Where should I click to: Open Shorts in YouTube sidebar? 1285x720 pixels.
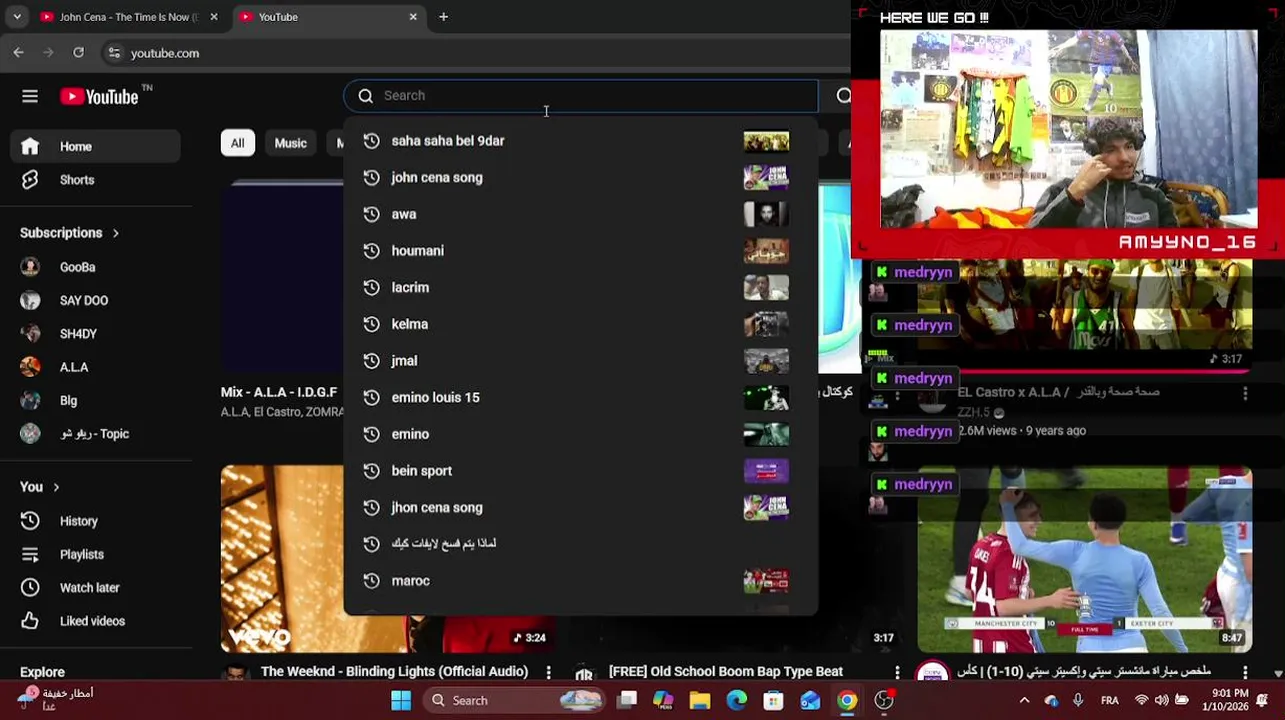click(96, 180)
